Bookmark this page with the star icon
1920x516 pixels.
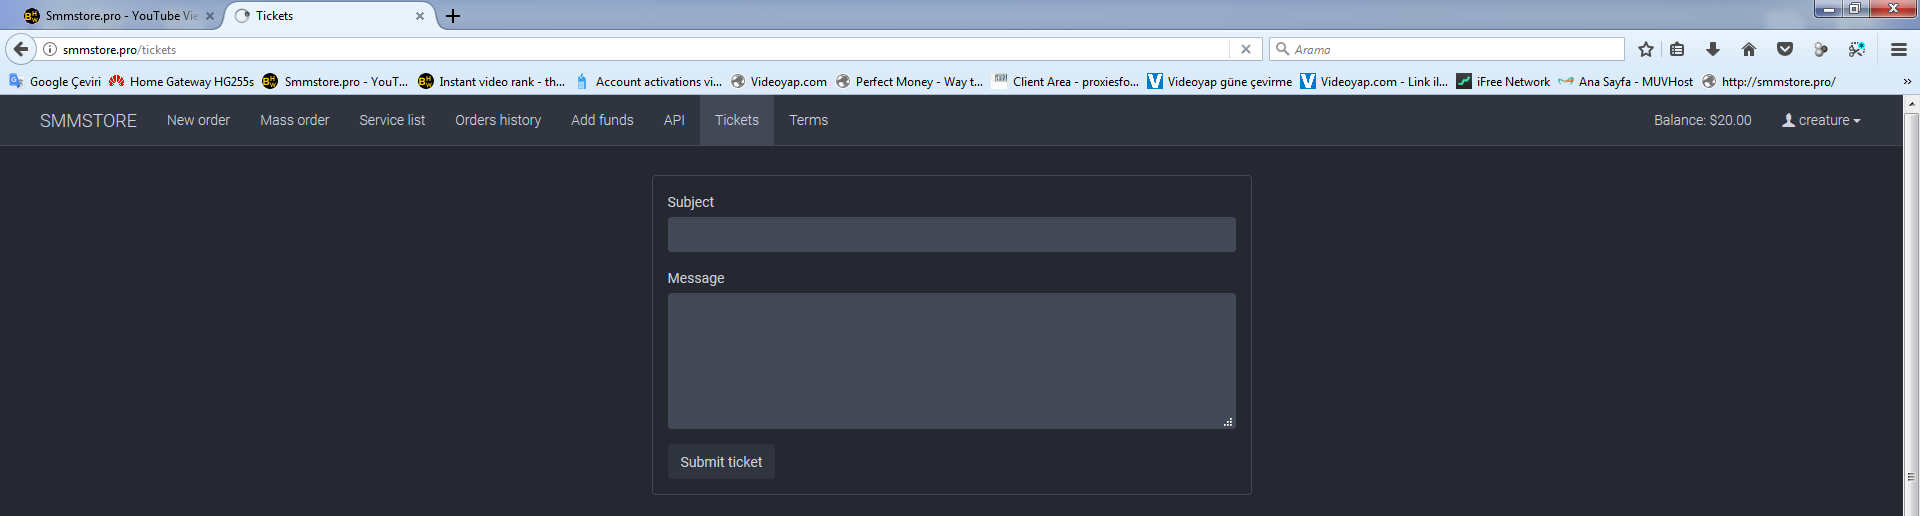tap(1646, 49)
